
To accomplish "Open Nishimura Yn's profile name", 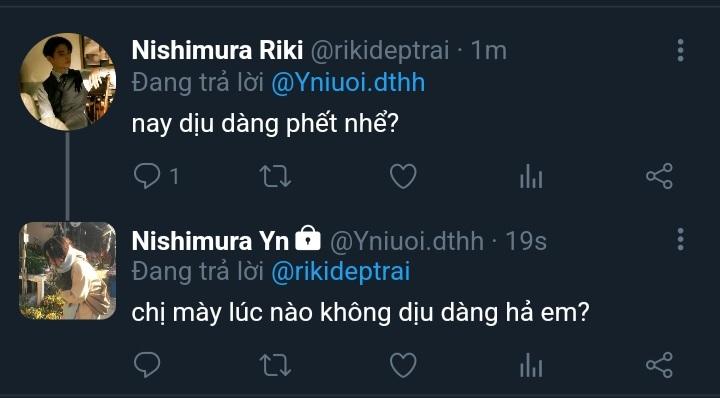I will (x=210, y=240).
